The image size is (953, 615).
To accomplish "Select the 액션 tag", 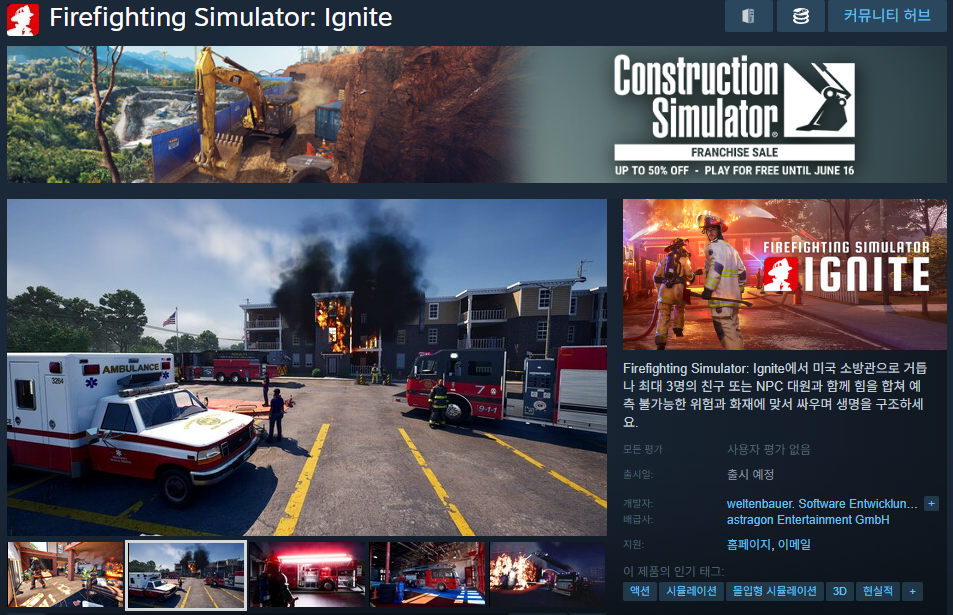I will 640,591.
